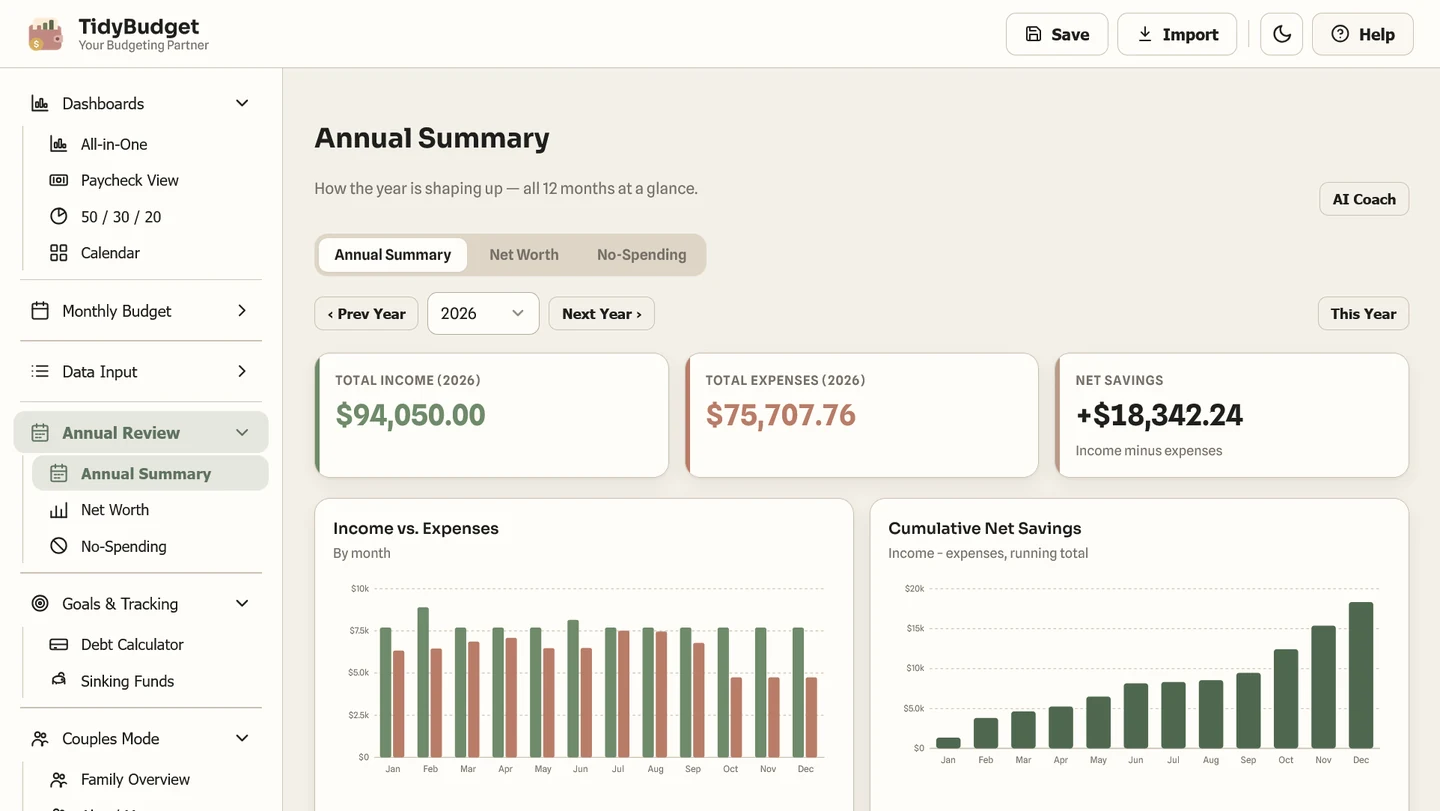Go to Prev Year
This screenshot has height=811, width=1440.
click(x=367, y=314)
